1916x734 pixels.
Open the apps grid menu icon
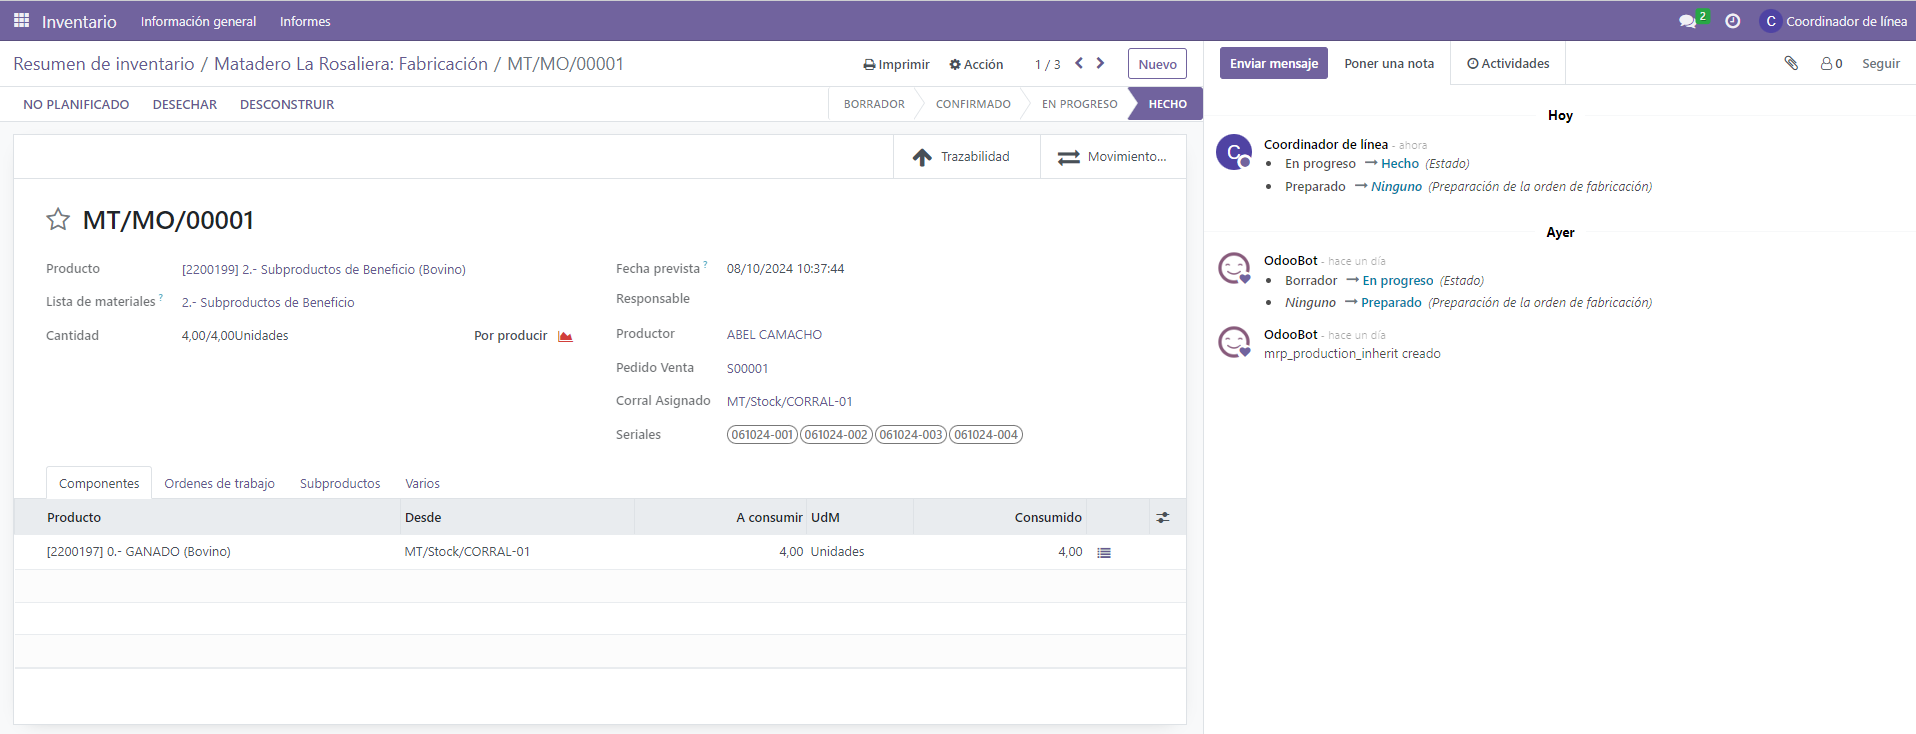[x=21, y=20]
